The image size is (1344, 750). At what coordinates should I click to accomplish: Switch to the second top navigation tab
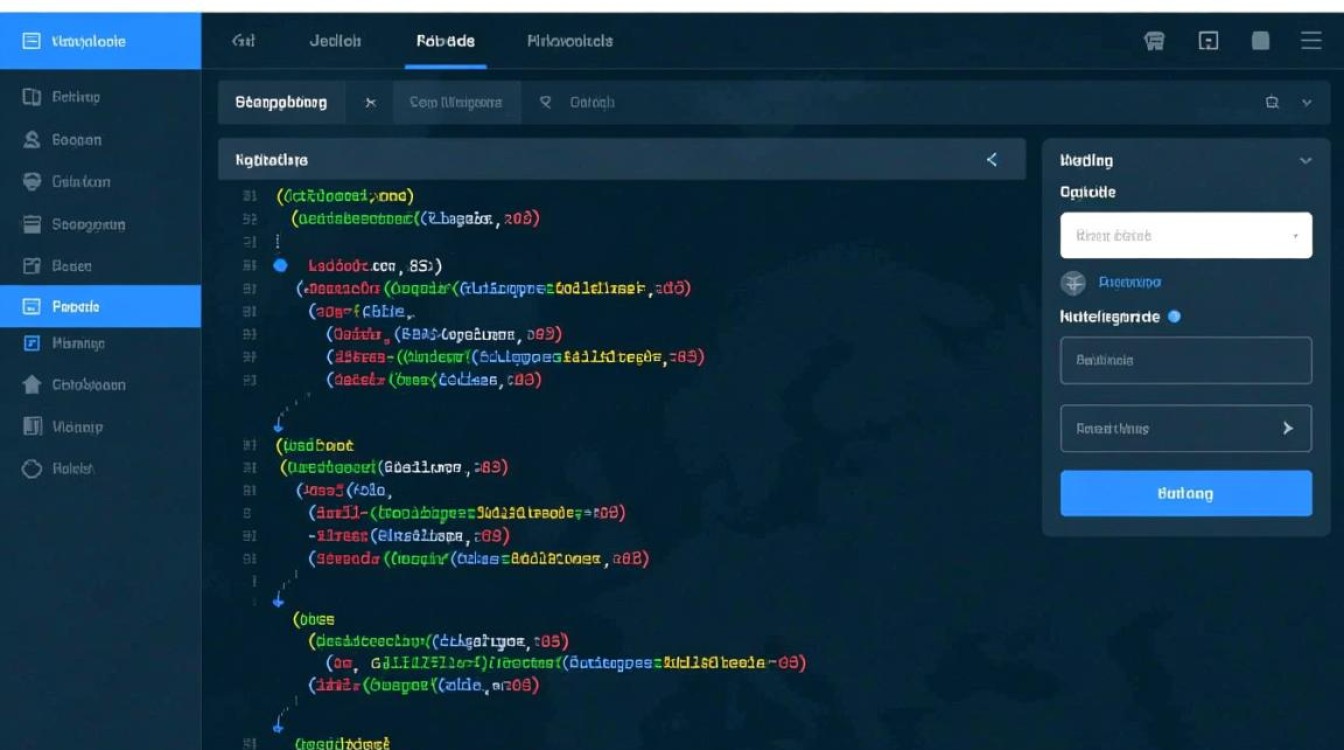335,41
